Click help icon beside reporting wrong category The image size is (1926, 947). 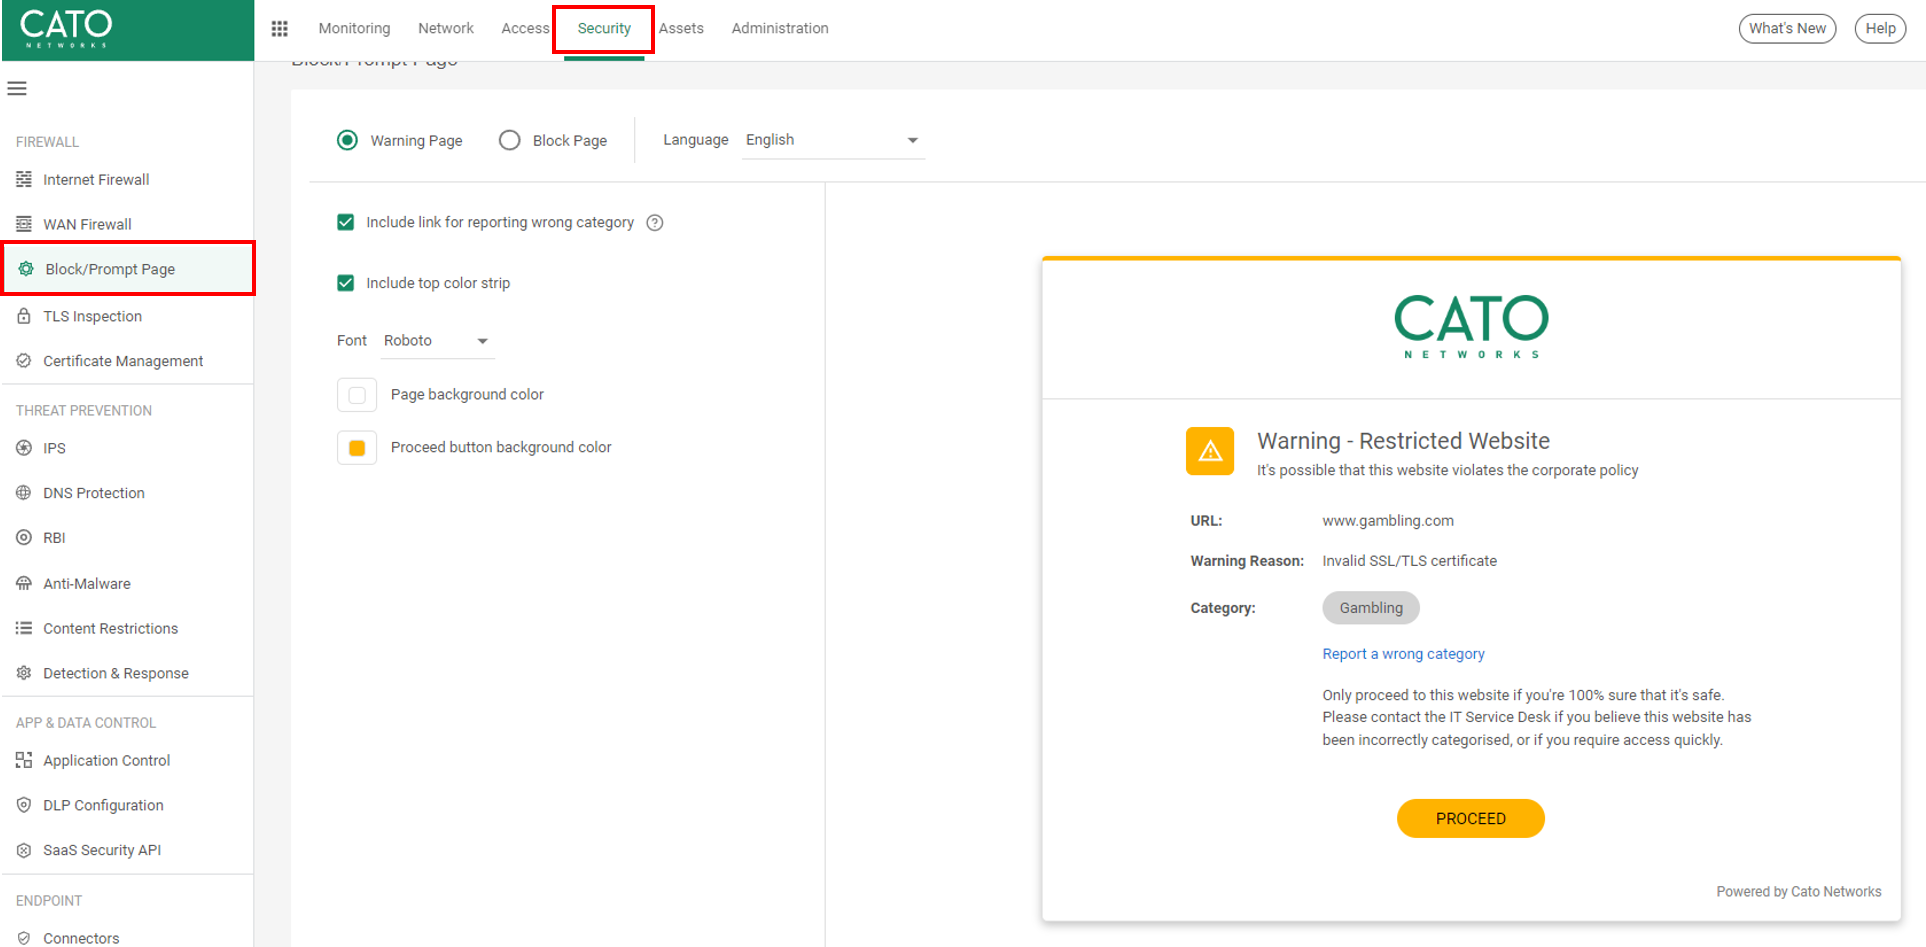[655, 223]
